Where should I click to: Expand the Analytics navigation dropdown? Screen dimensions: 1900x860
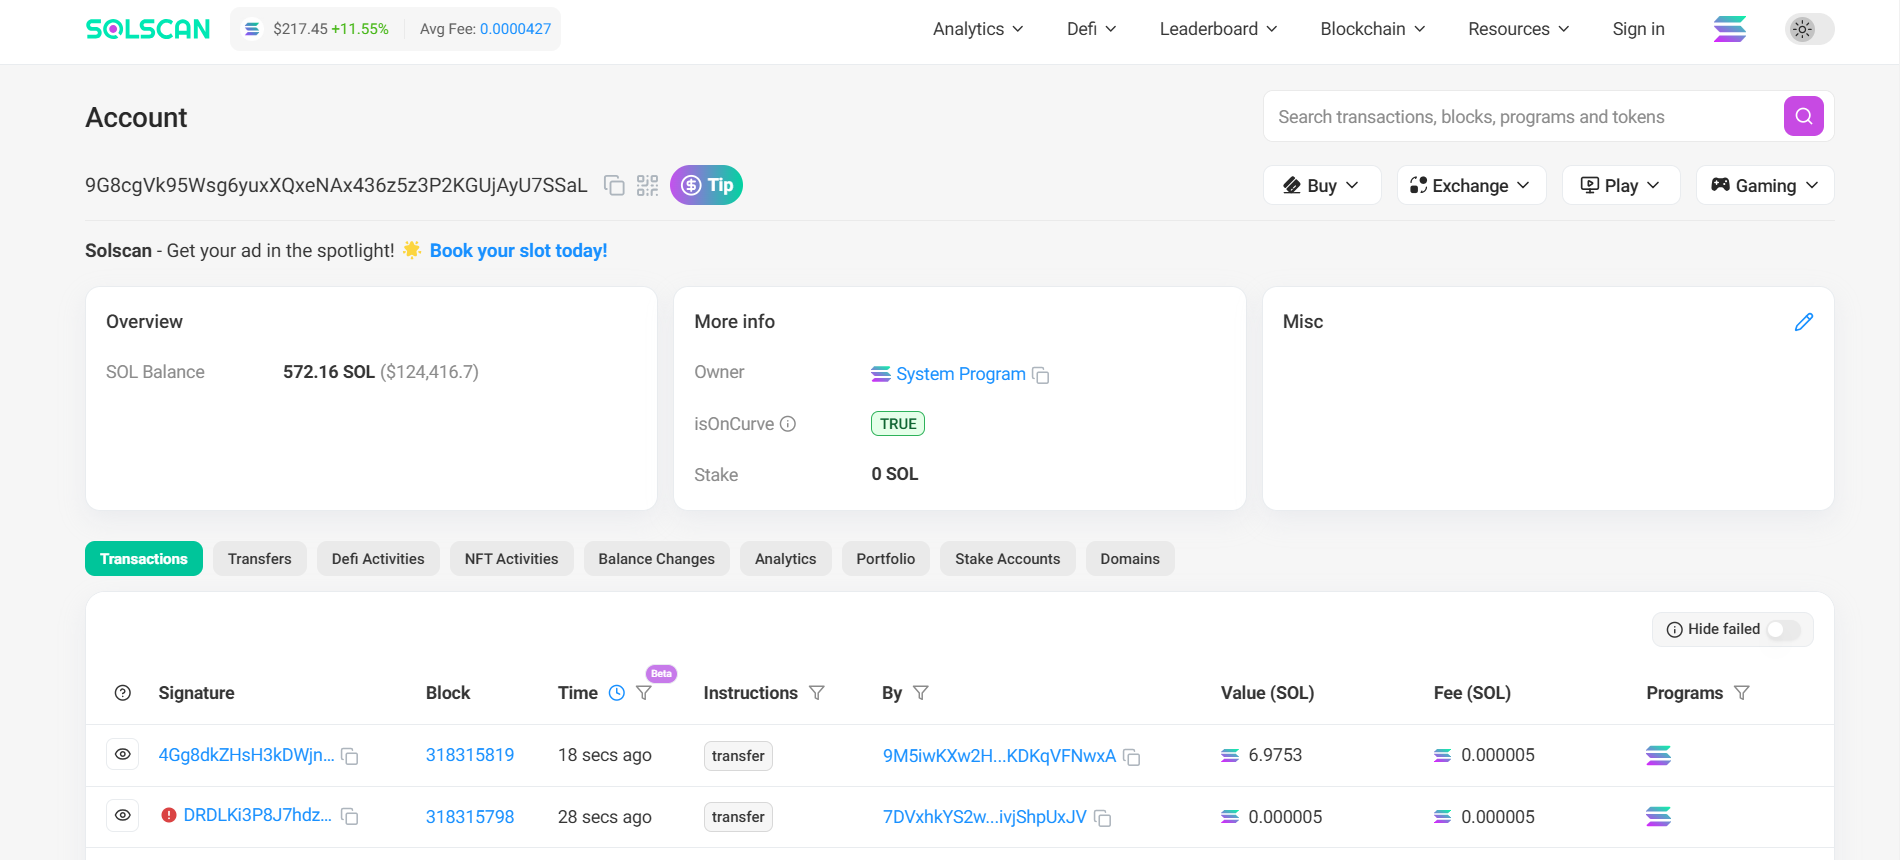(977, 29)
